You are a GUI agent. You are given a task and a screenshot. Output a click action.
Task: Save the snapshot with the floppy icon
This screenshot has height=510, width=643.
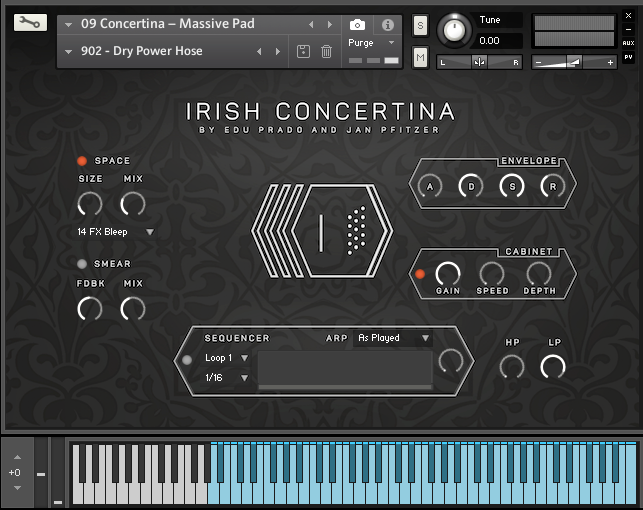pos(304,51)
